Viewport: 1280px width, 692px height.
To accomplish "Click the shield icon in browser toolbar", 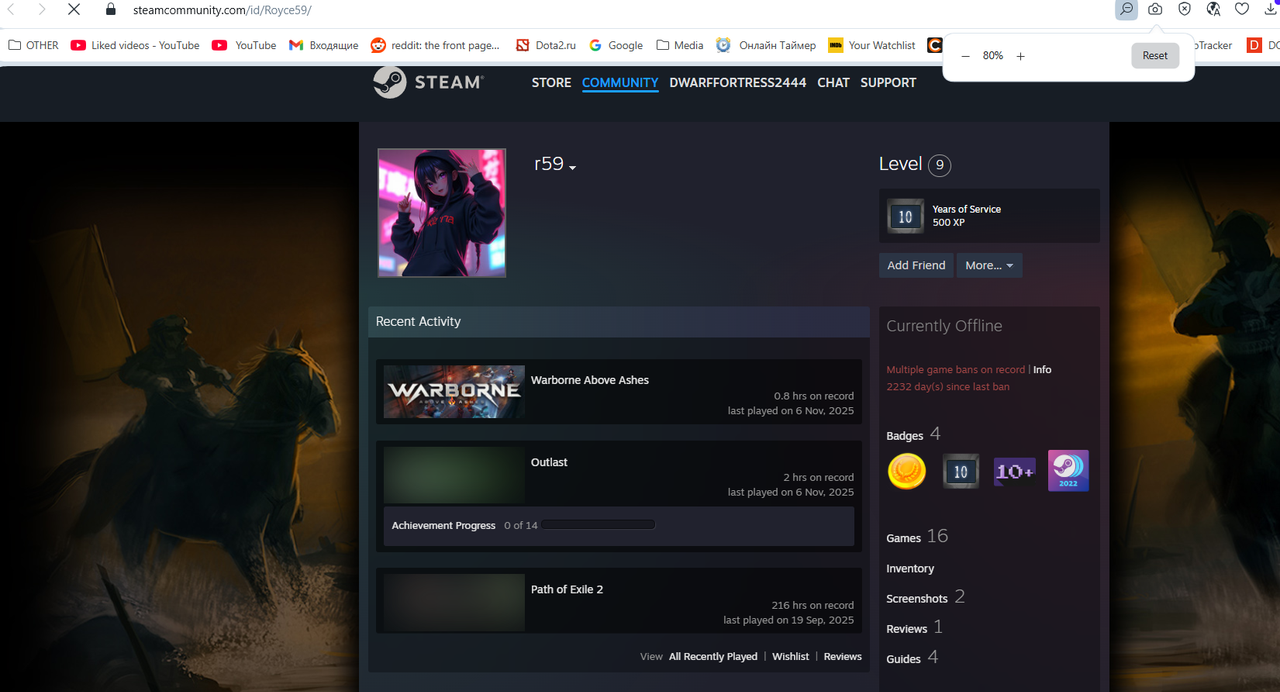I will [x=1184, y=9].
